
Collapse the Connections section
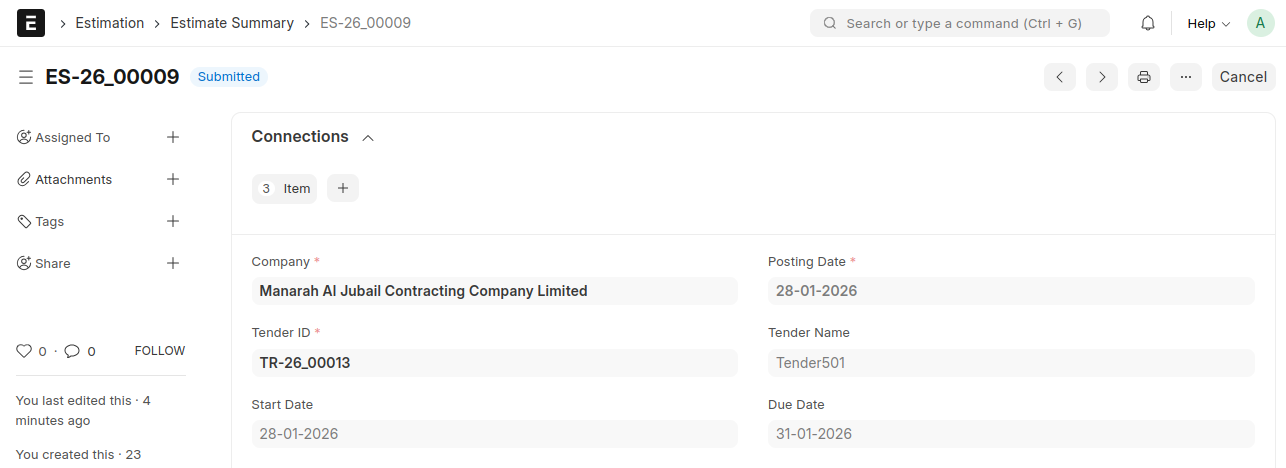pyautogui.click(x=367, y=138)
